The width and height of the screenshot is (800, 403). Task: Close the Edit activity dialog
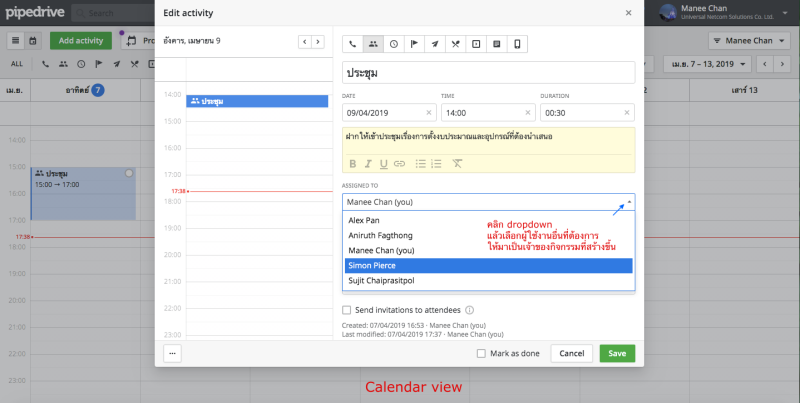point(629,13)
